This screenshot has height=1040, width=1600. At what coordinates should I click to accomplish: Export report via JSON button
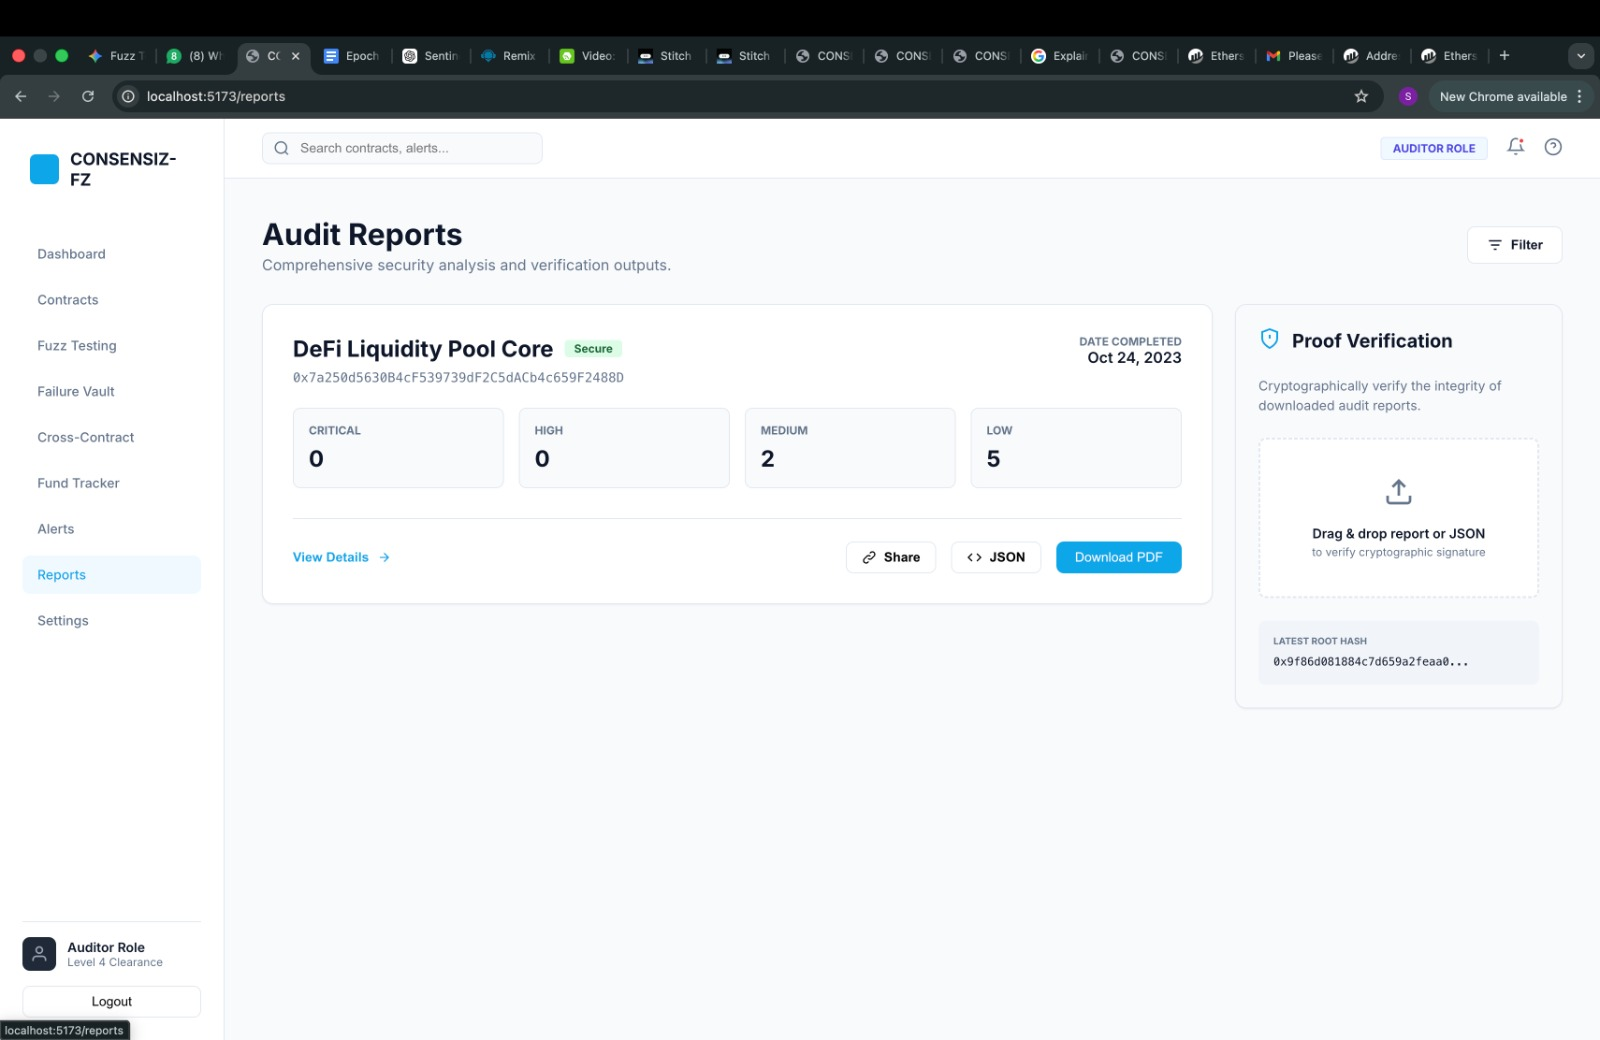(x=996, y=557)
